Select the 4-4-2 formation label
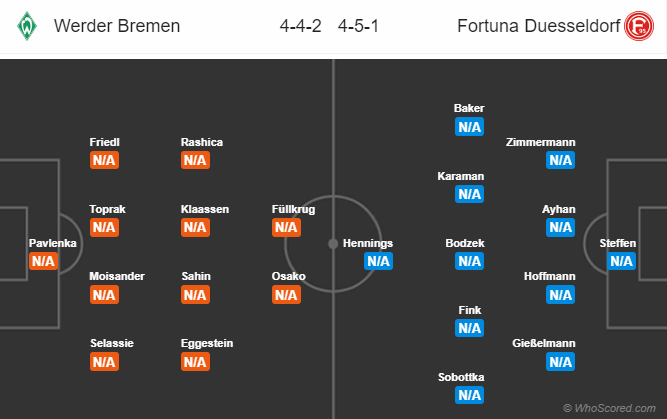Image resolution: width=667 pixels, height=419 pixels. (300, 25)
